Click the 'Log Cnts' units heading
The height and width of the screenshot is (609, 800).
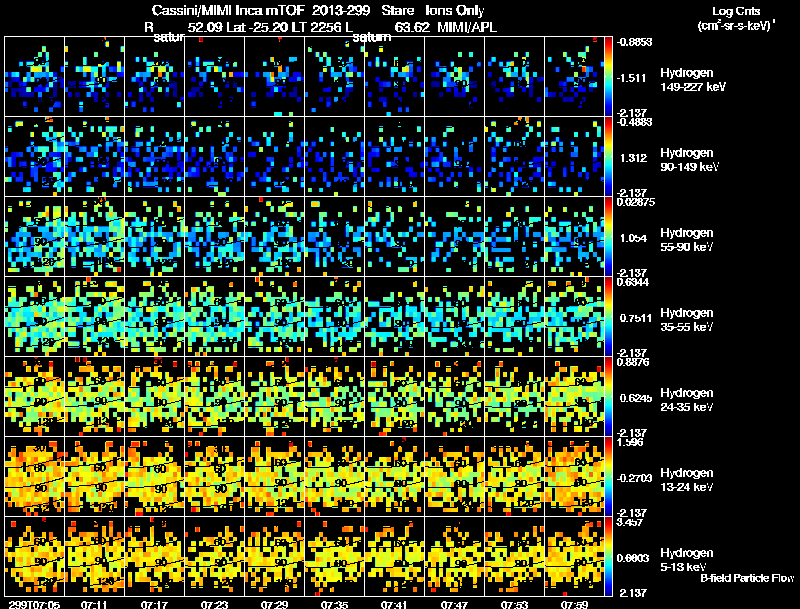click(736, 11)
